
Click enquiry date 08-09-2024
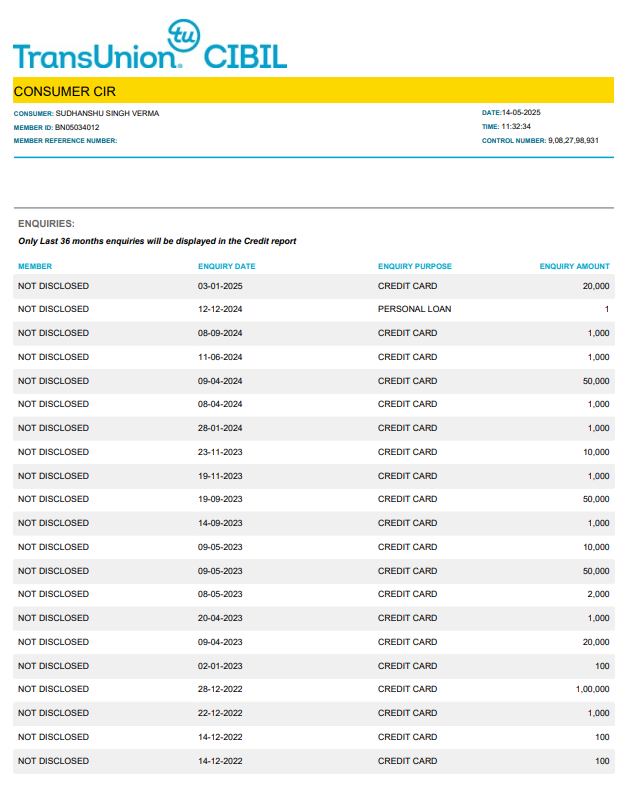(x=220, y=333)
